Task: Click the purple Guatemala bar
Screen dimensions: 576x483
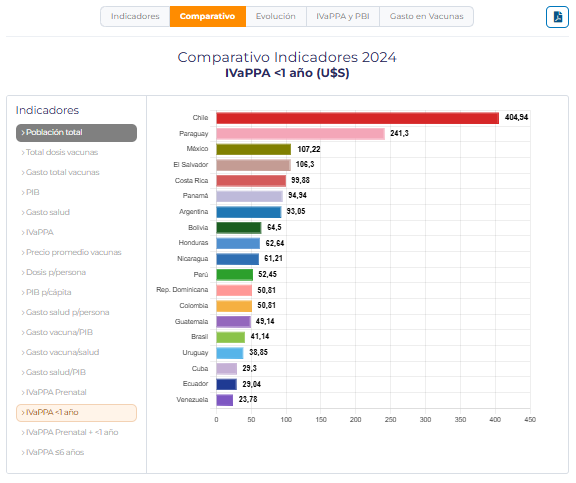Action: click(234, 322)
